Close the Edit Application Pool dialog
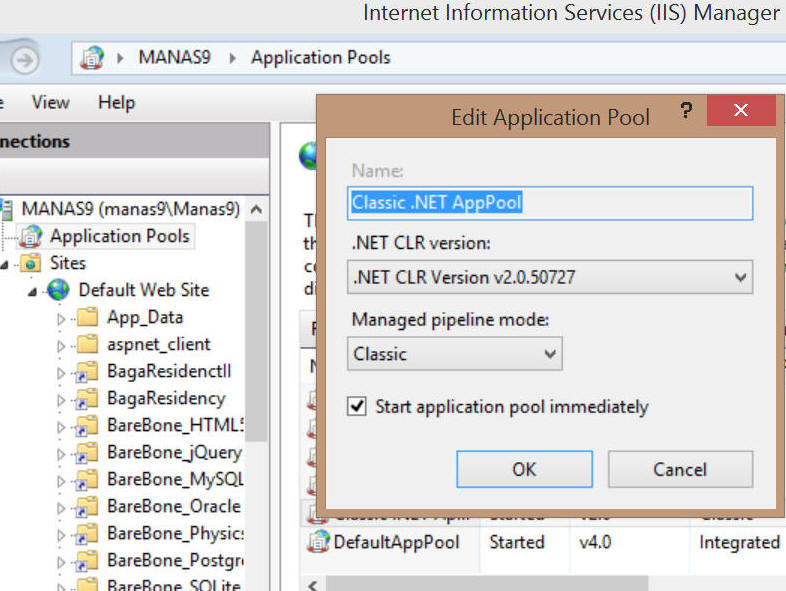Image resolution: width=786 pixels, height=591 pixels. [741, 110]
